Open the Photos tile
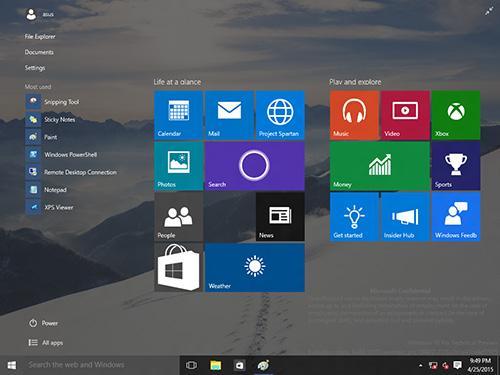 pyautogui.click(x=178, y=166)
